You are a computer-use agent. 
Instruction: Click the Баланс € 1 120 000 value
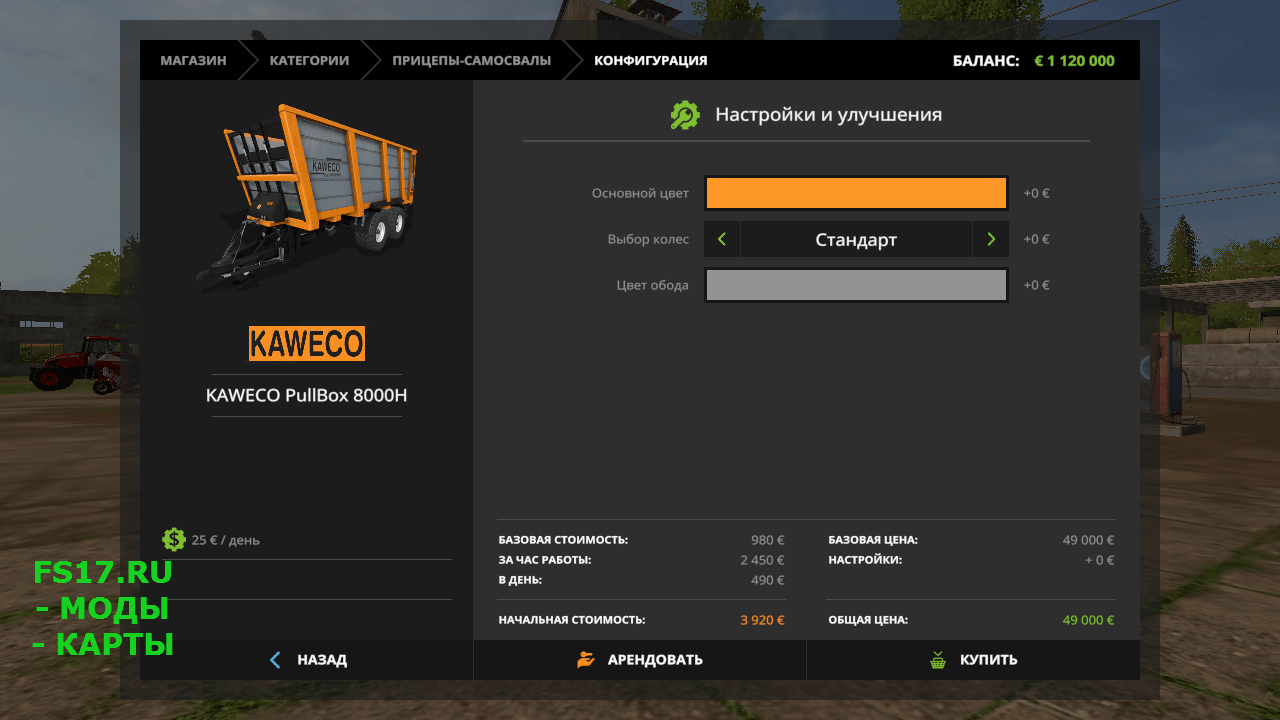pyautogui.click(x=1074, y=60)
